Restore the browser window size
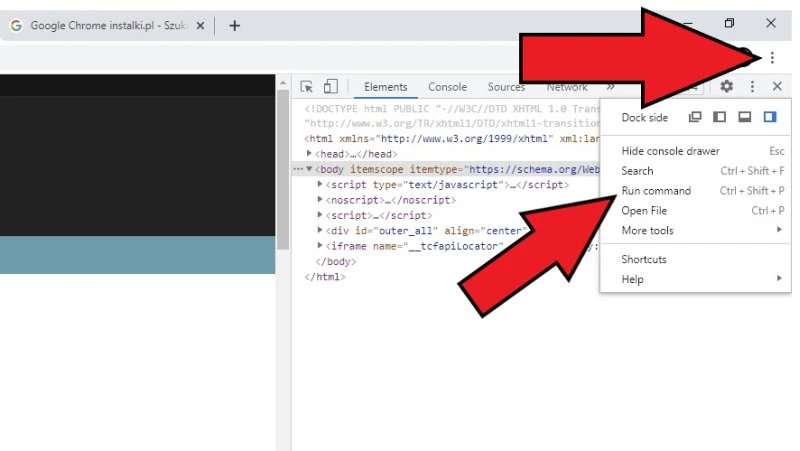The image size is (800, 451). (x=729, y=23)
